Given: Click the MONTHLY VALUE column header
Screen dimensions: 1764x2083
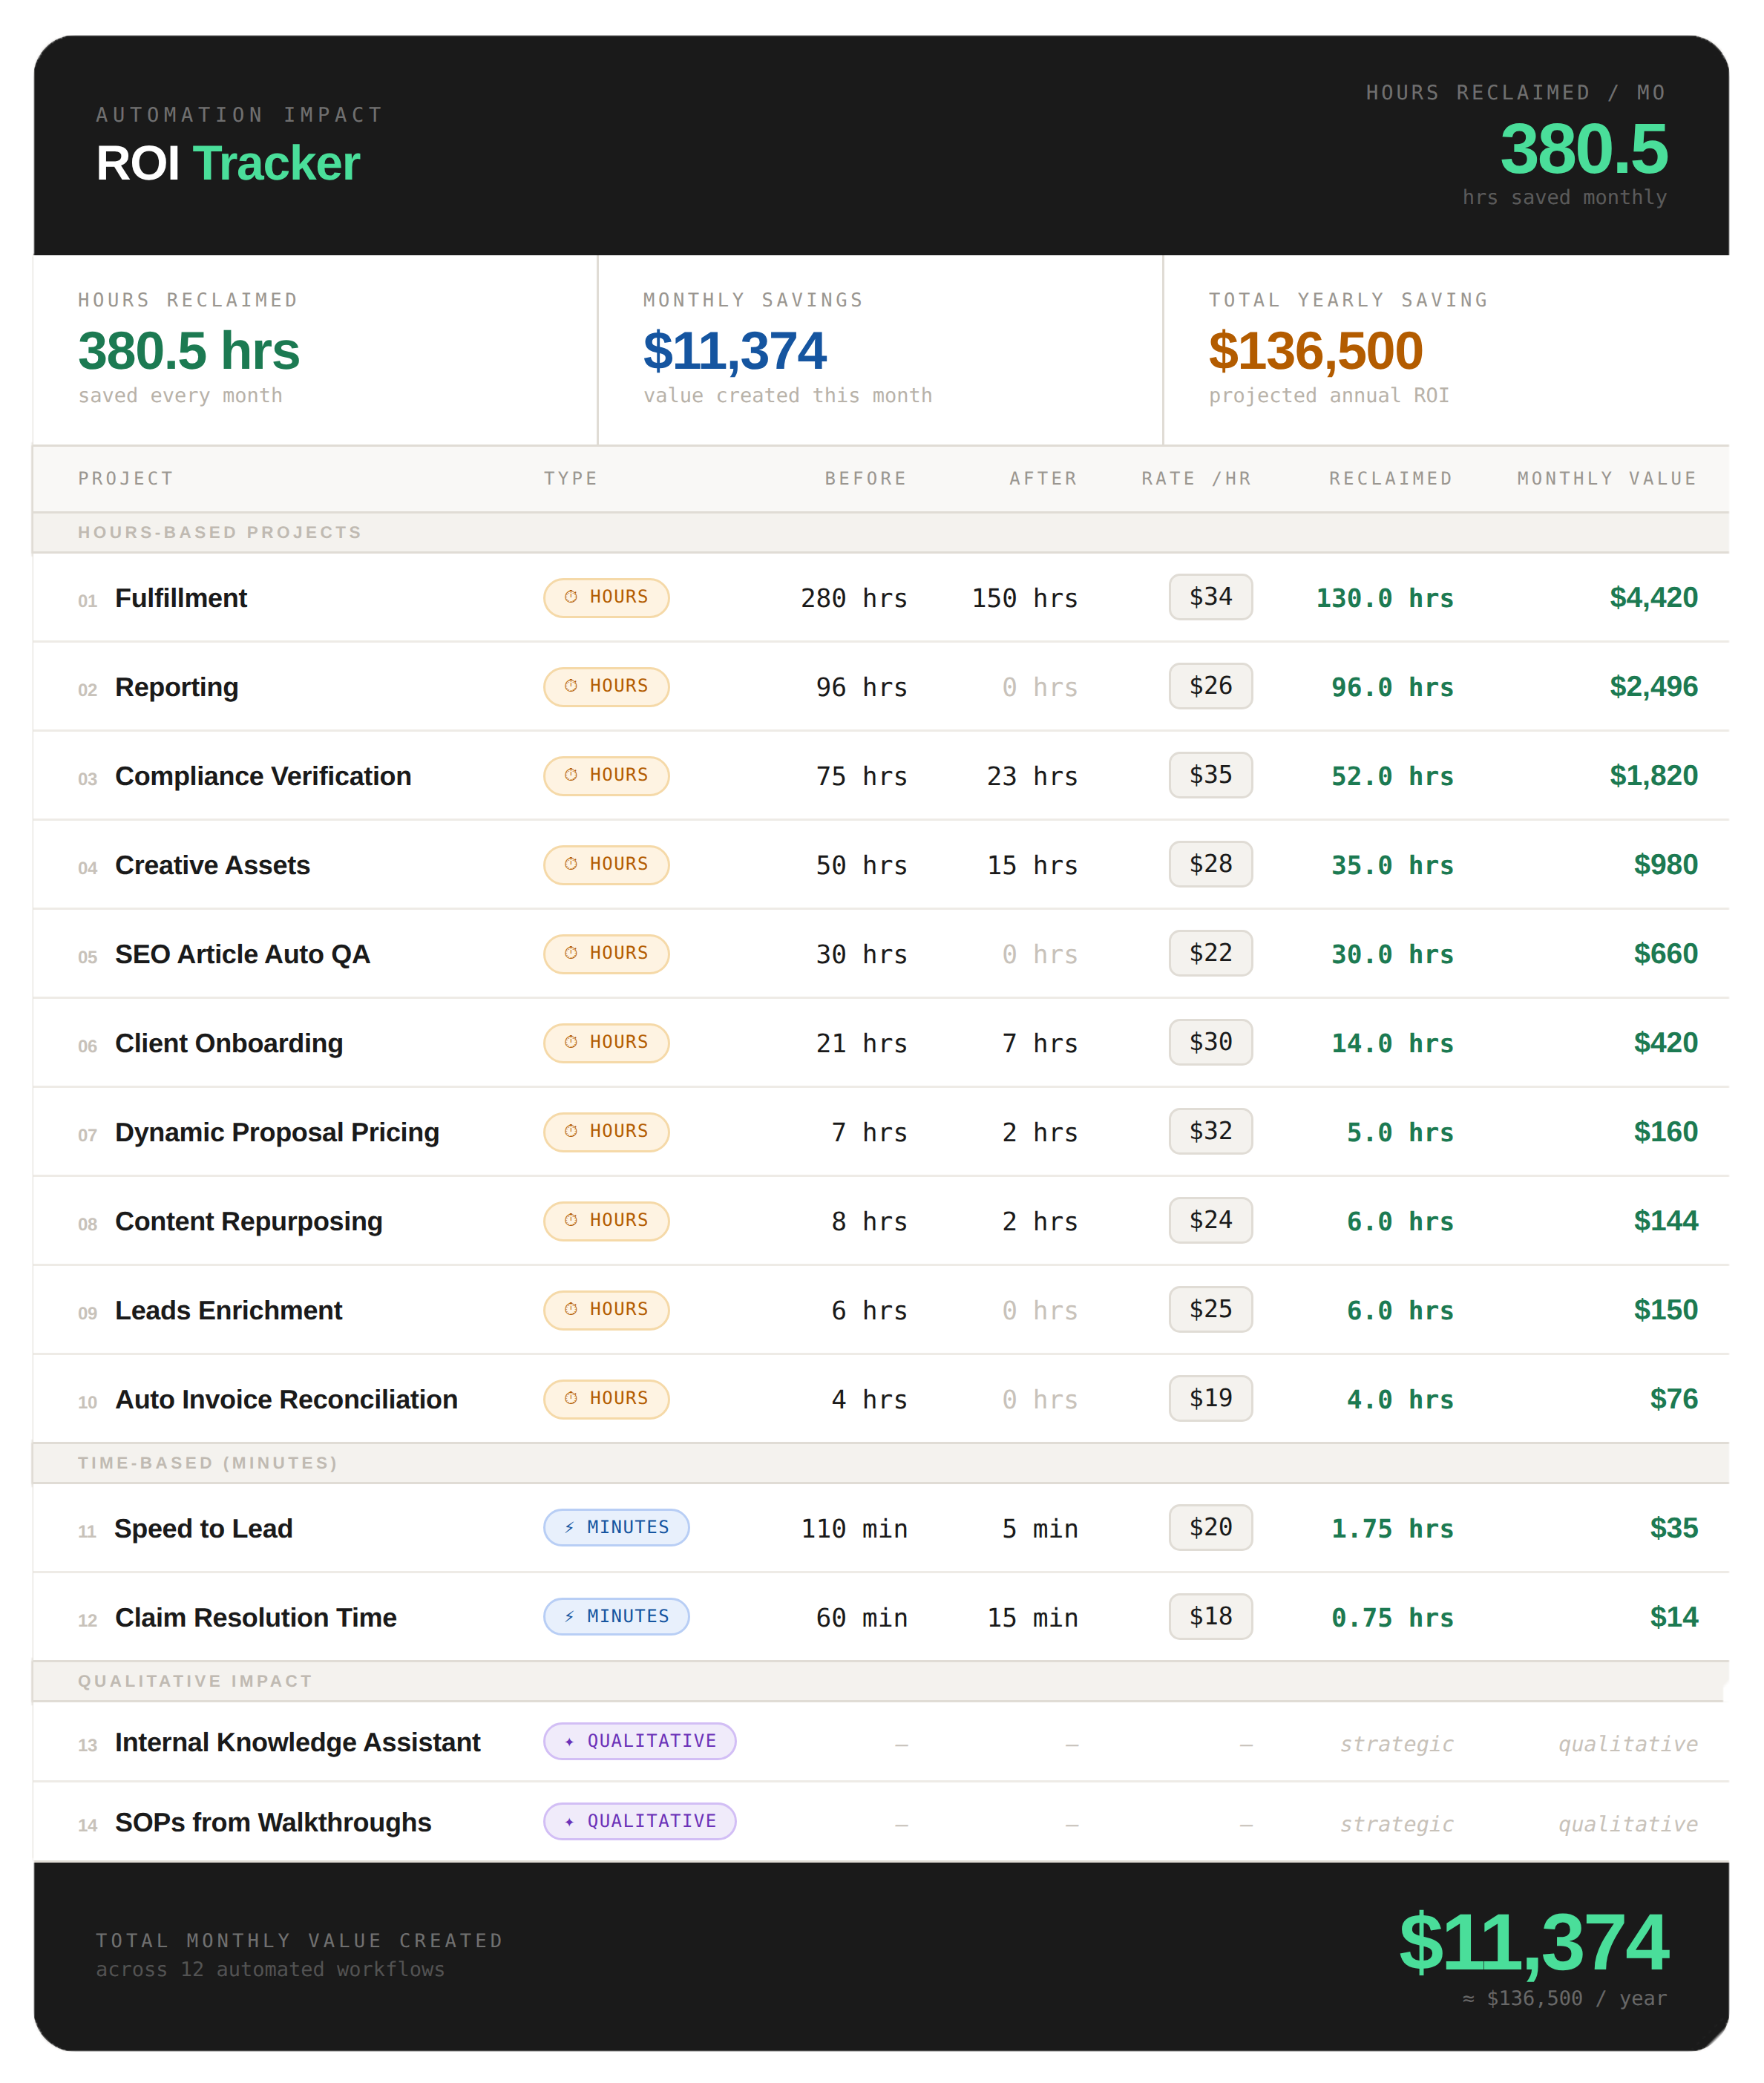Looking at the screenshot, I should 1606,479.
